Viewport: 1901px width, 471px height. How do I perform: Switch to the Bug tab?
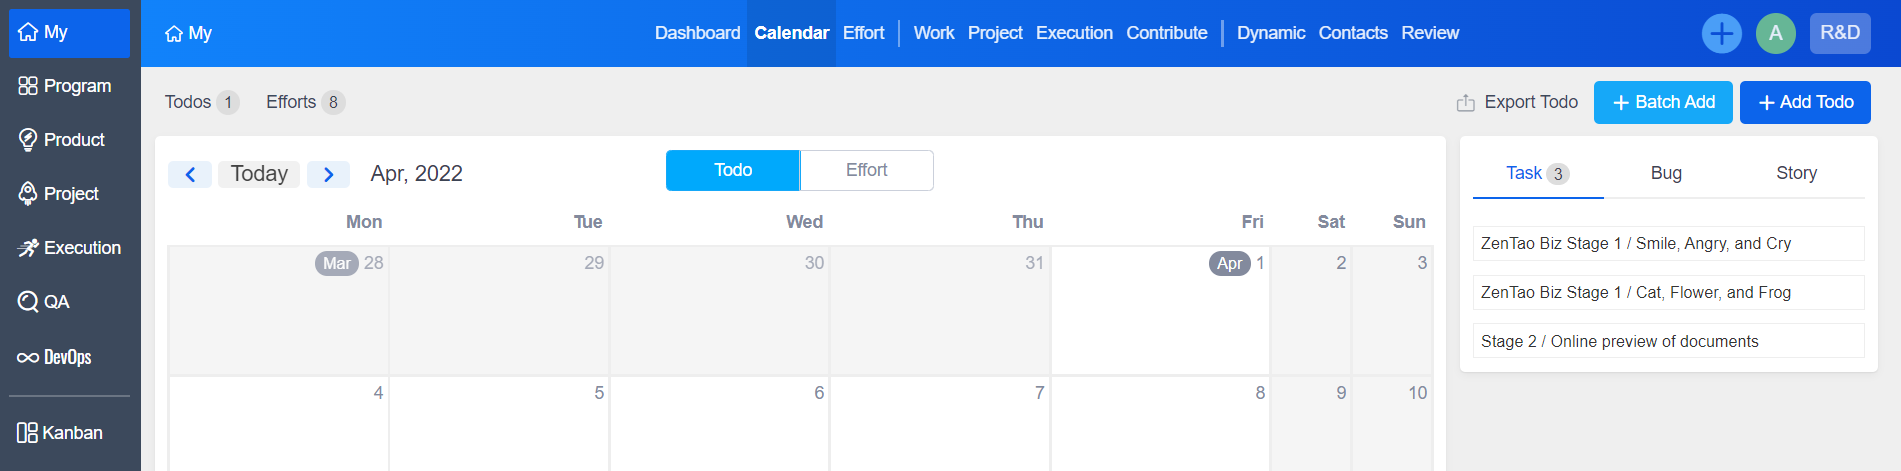1666,173
